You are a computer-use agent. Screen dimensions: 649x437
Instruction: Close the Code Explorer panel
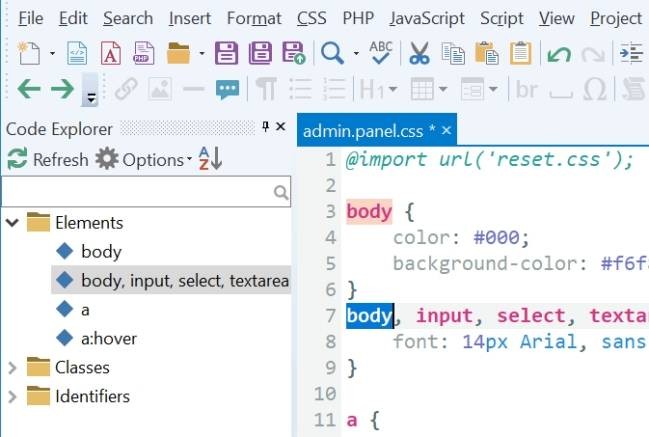point(282,128)
